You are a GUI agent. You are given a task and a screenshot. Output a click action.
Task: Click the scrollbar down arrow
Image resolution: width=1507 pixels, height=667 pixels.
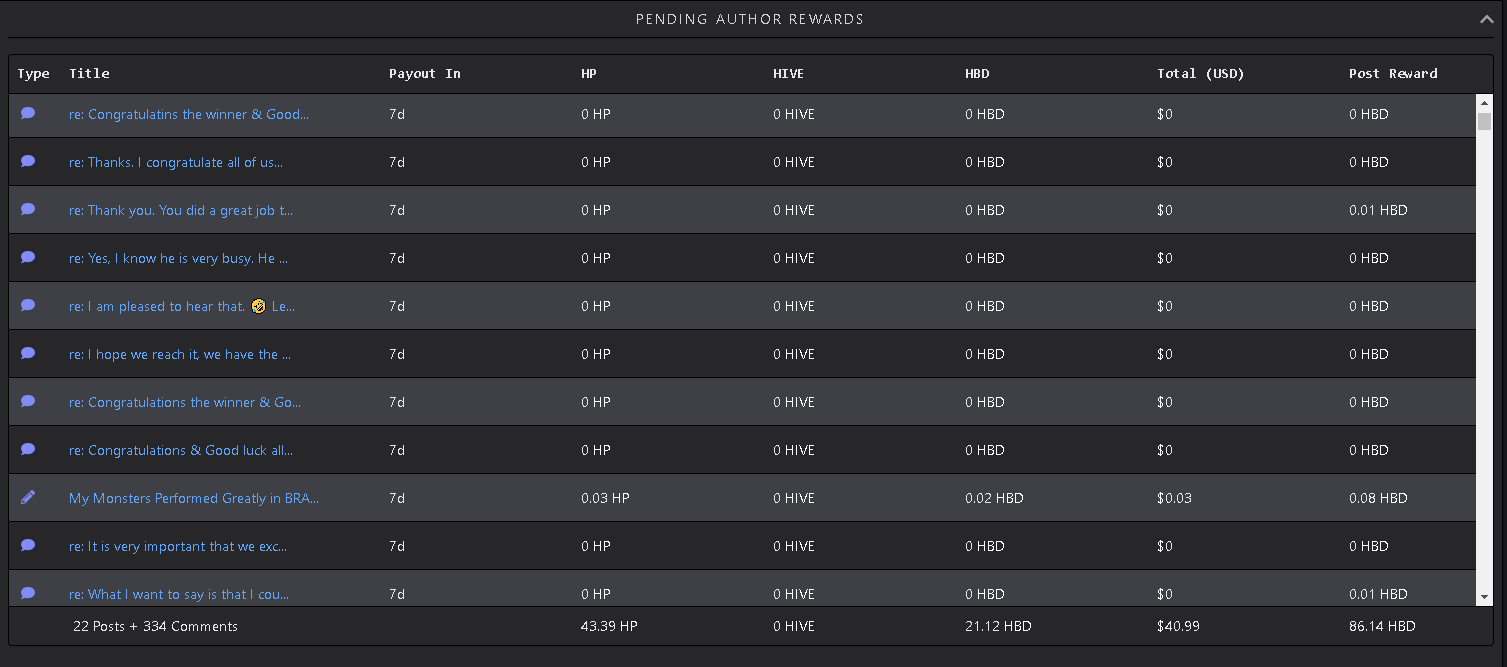[1484, 597]
